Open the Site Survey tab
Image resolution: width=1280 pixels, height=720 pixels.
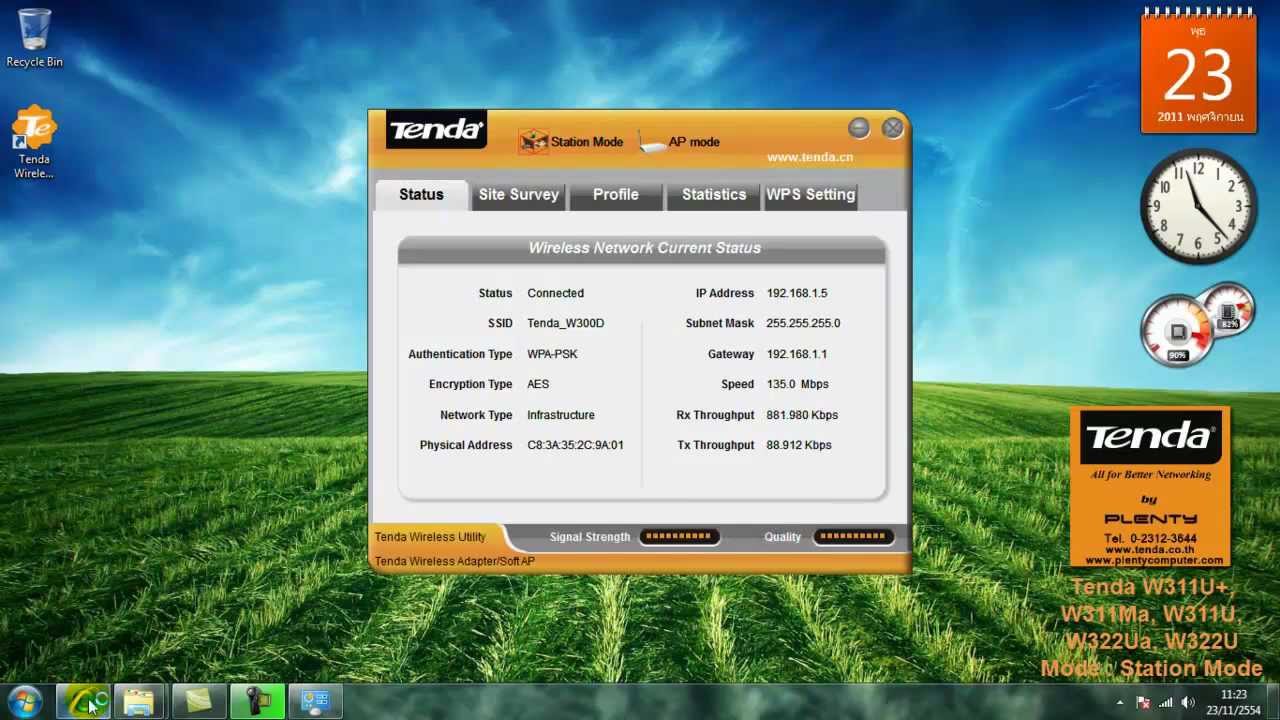pyautogui.click(x=518, y=195)
